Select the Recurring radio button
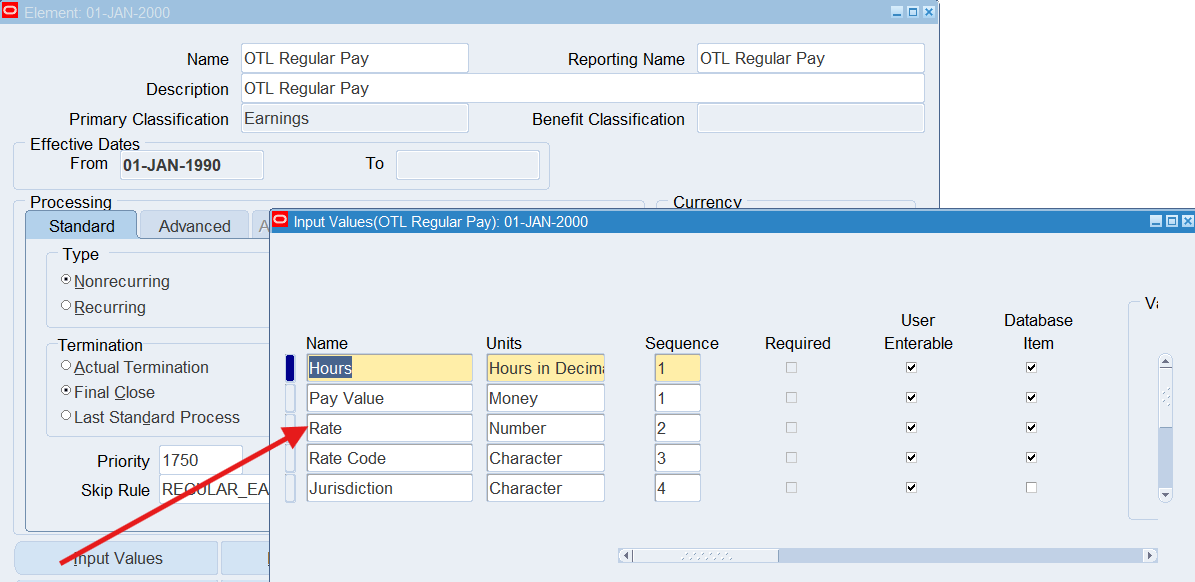The width and height of the screenshot is (1195, 582). [67, 306]
